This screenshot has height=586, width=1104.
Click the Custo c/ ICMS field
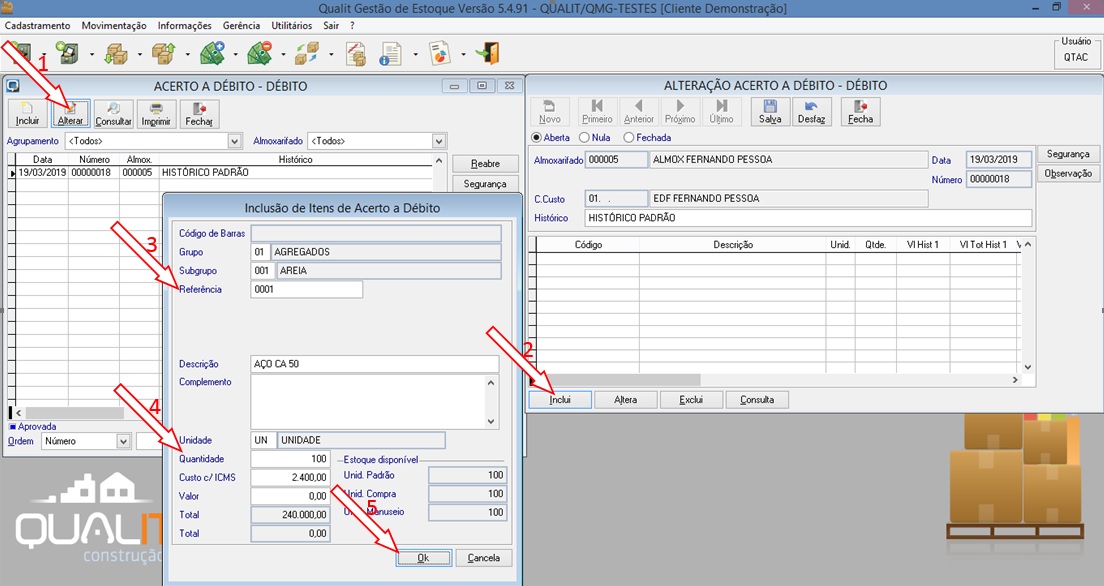(x=291, y=478)
